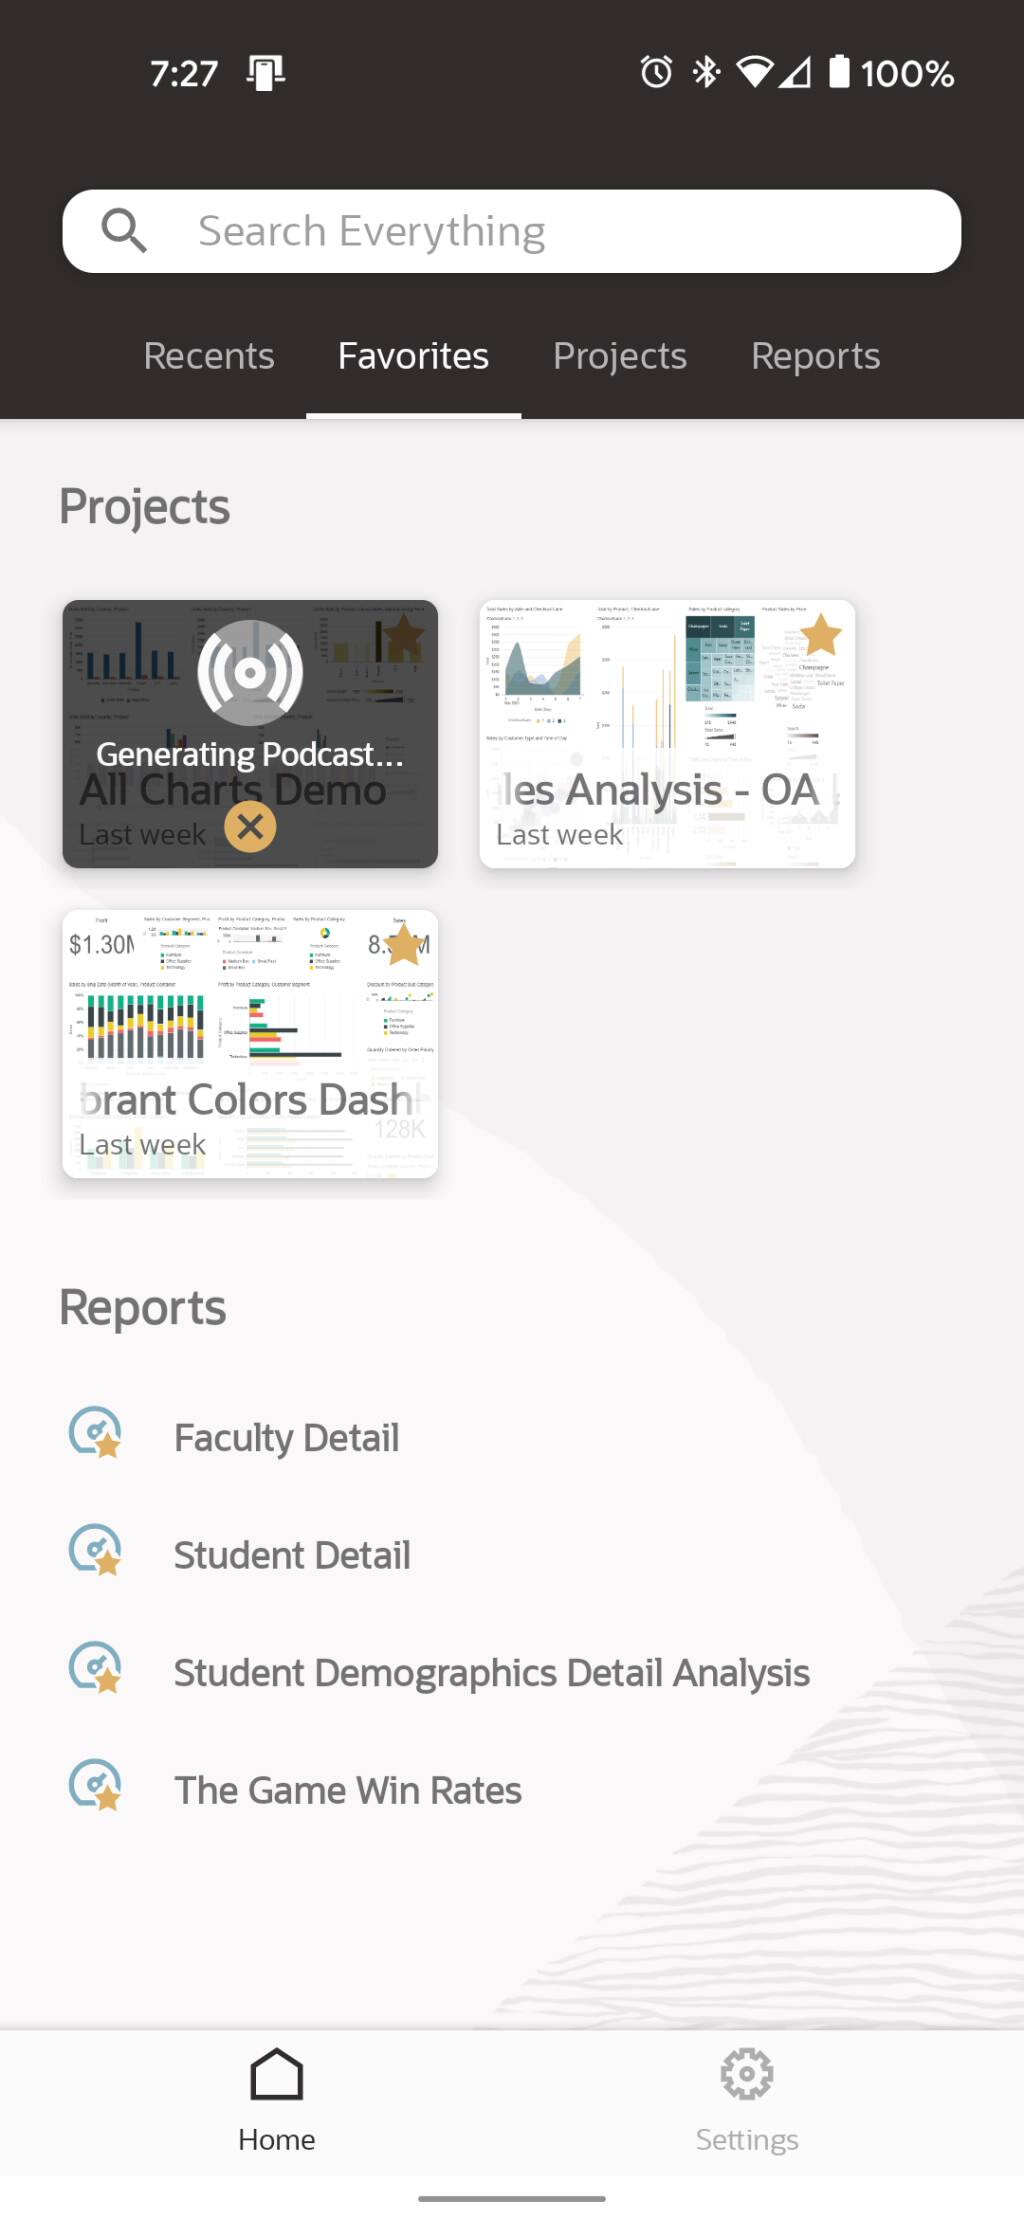
Task: Select the Reports tab
Action: [x=816, y=356]
